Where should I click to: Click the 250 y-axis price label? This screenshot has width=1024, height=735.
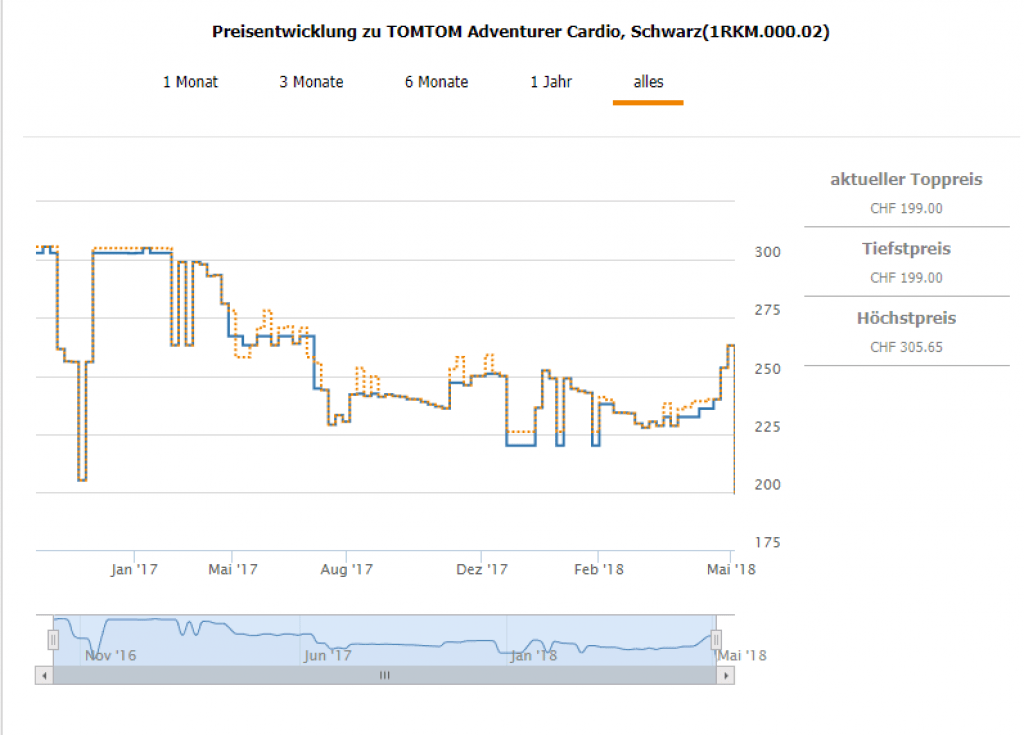767,369
